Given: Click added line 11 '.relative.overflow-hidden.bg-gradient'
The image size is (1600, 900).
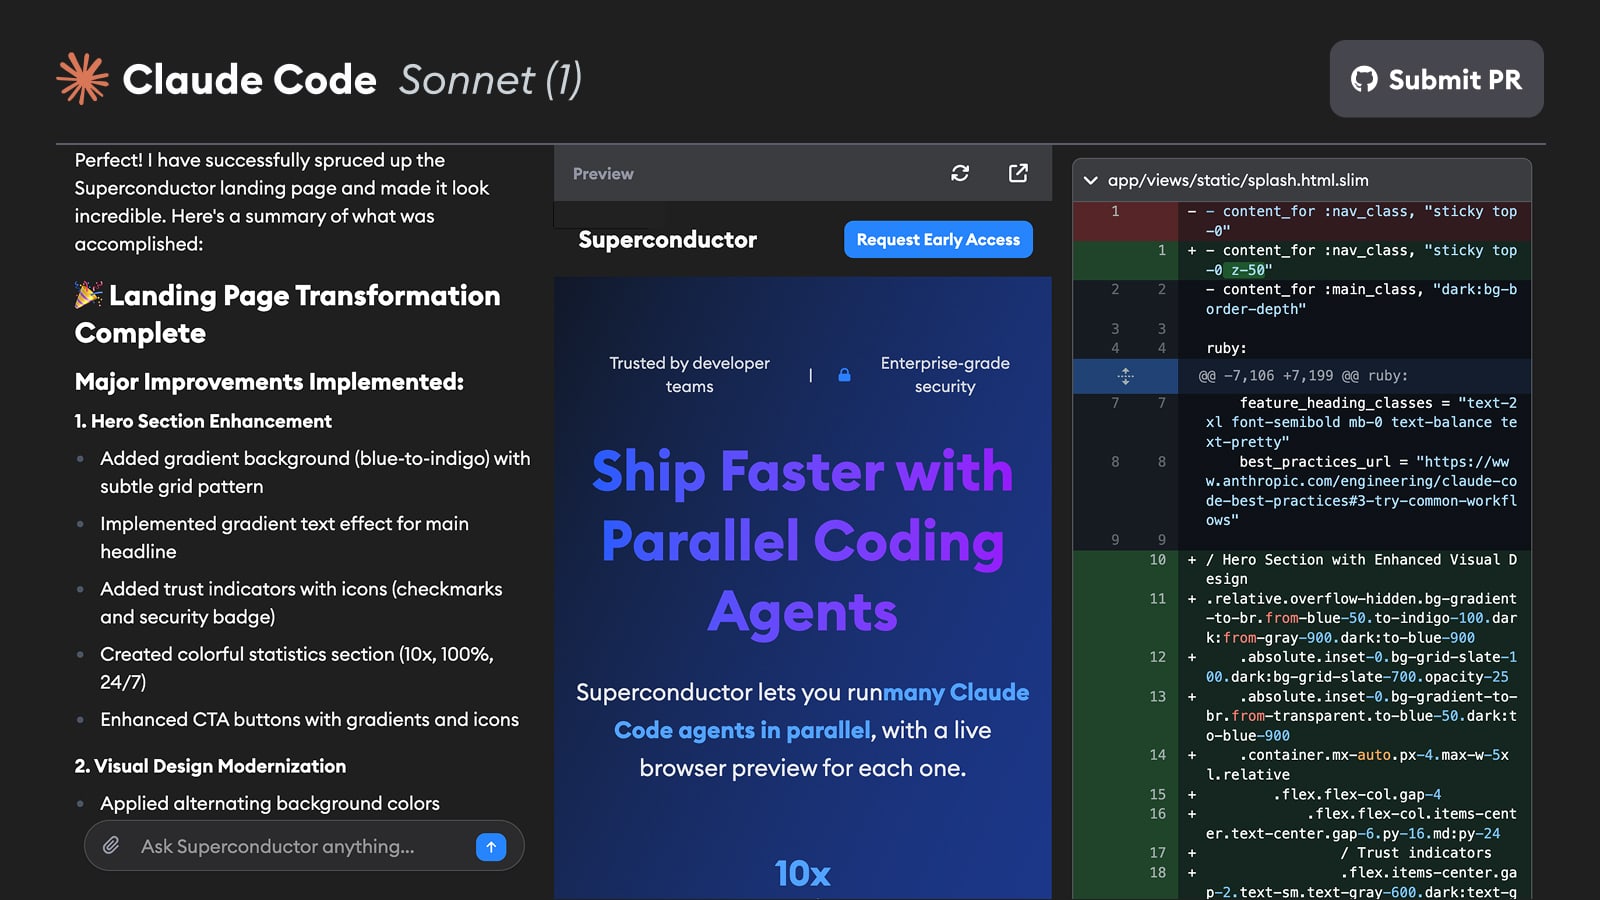Looking at the screenshot, I should [x=1302, y=618].
